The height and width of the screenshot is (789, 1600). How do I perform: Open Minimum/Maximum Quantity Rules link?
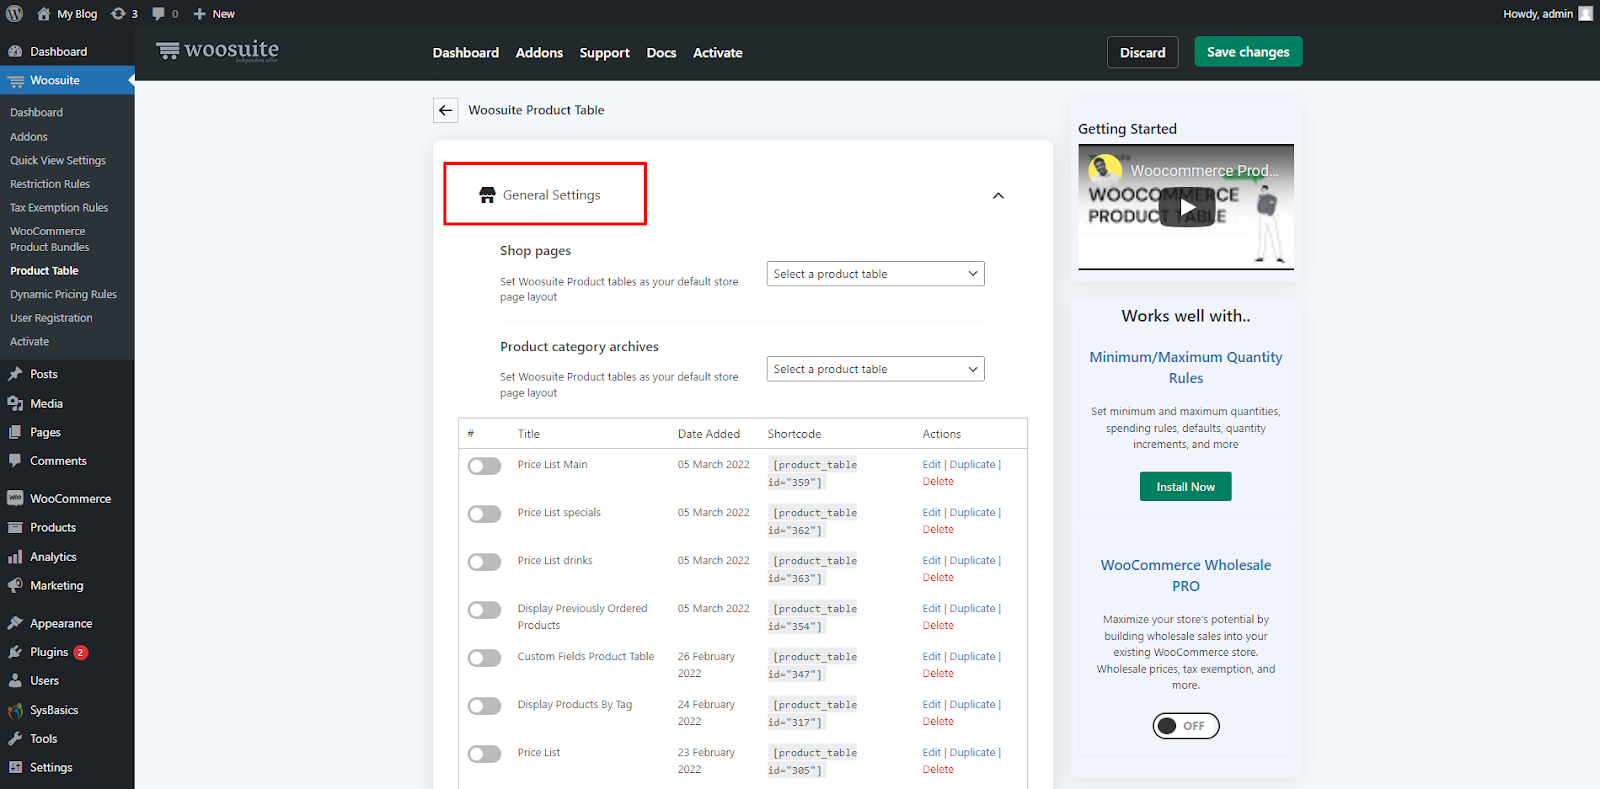point(1186,367)
